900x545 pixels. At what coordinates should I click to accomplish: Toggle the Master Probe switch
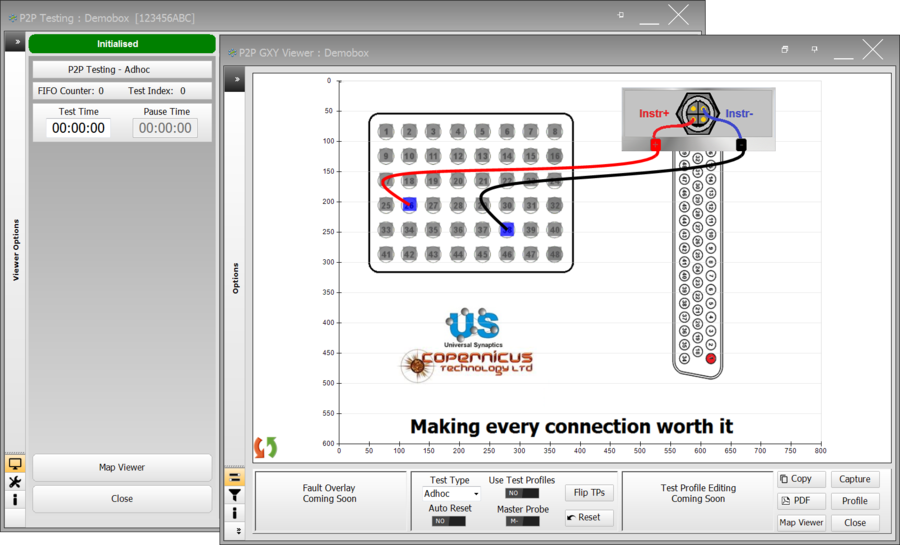[521, 521]
